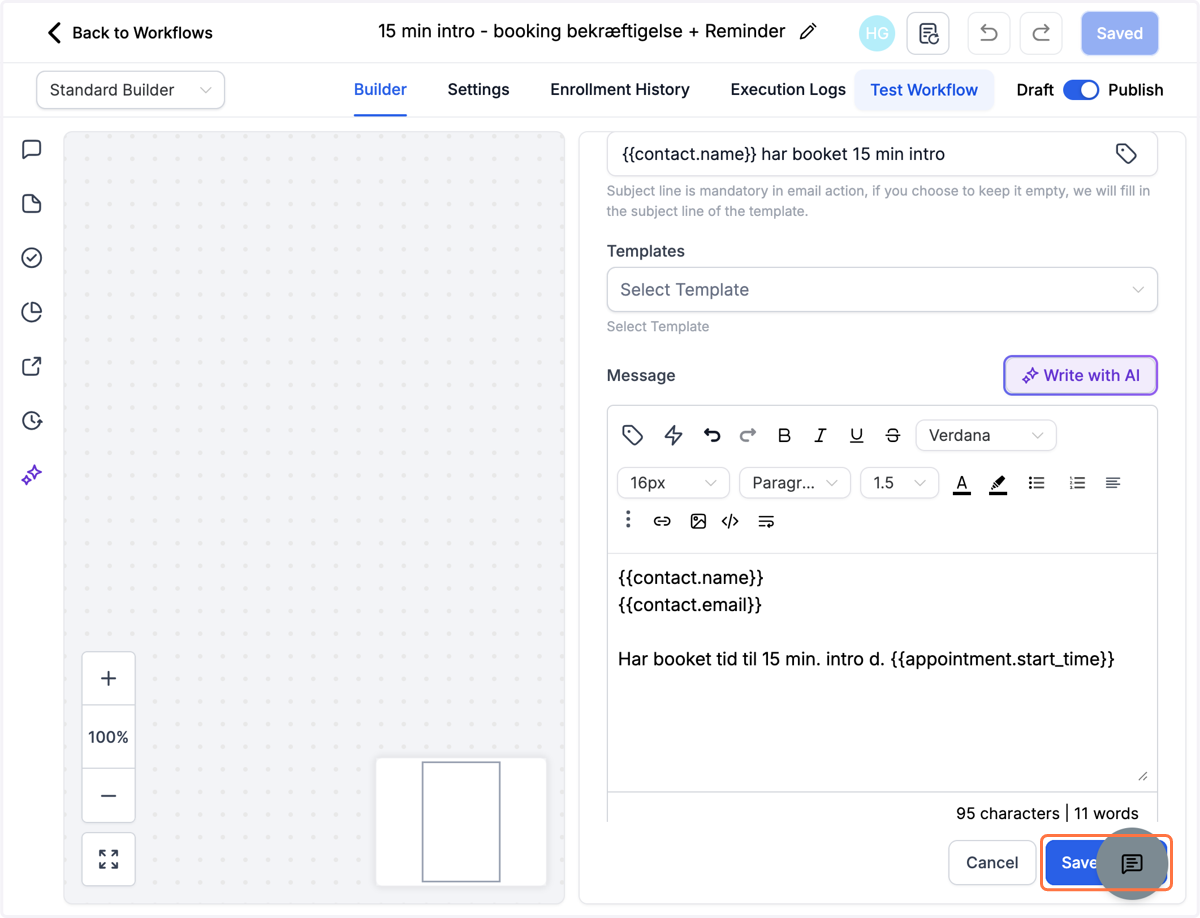The image size is (1200, 918).
Task: Open Execution Logs tab
Action: point(788,90)
